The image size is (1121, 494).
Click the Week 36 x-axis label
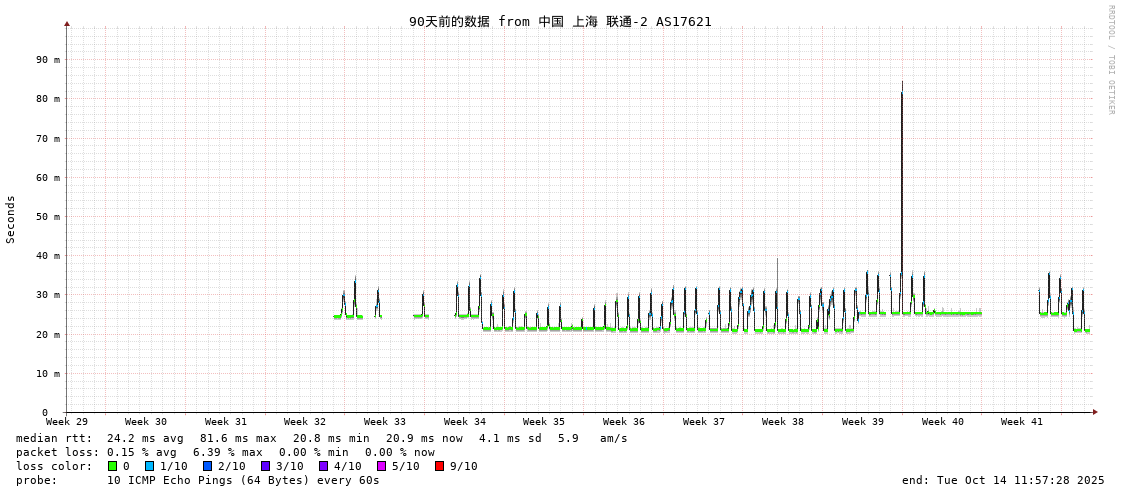point(624,422)
